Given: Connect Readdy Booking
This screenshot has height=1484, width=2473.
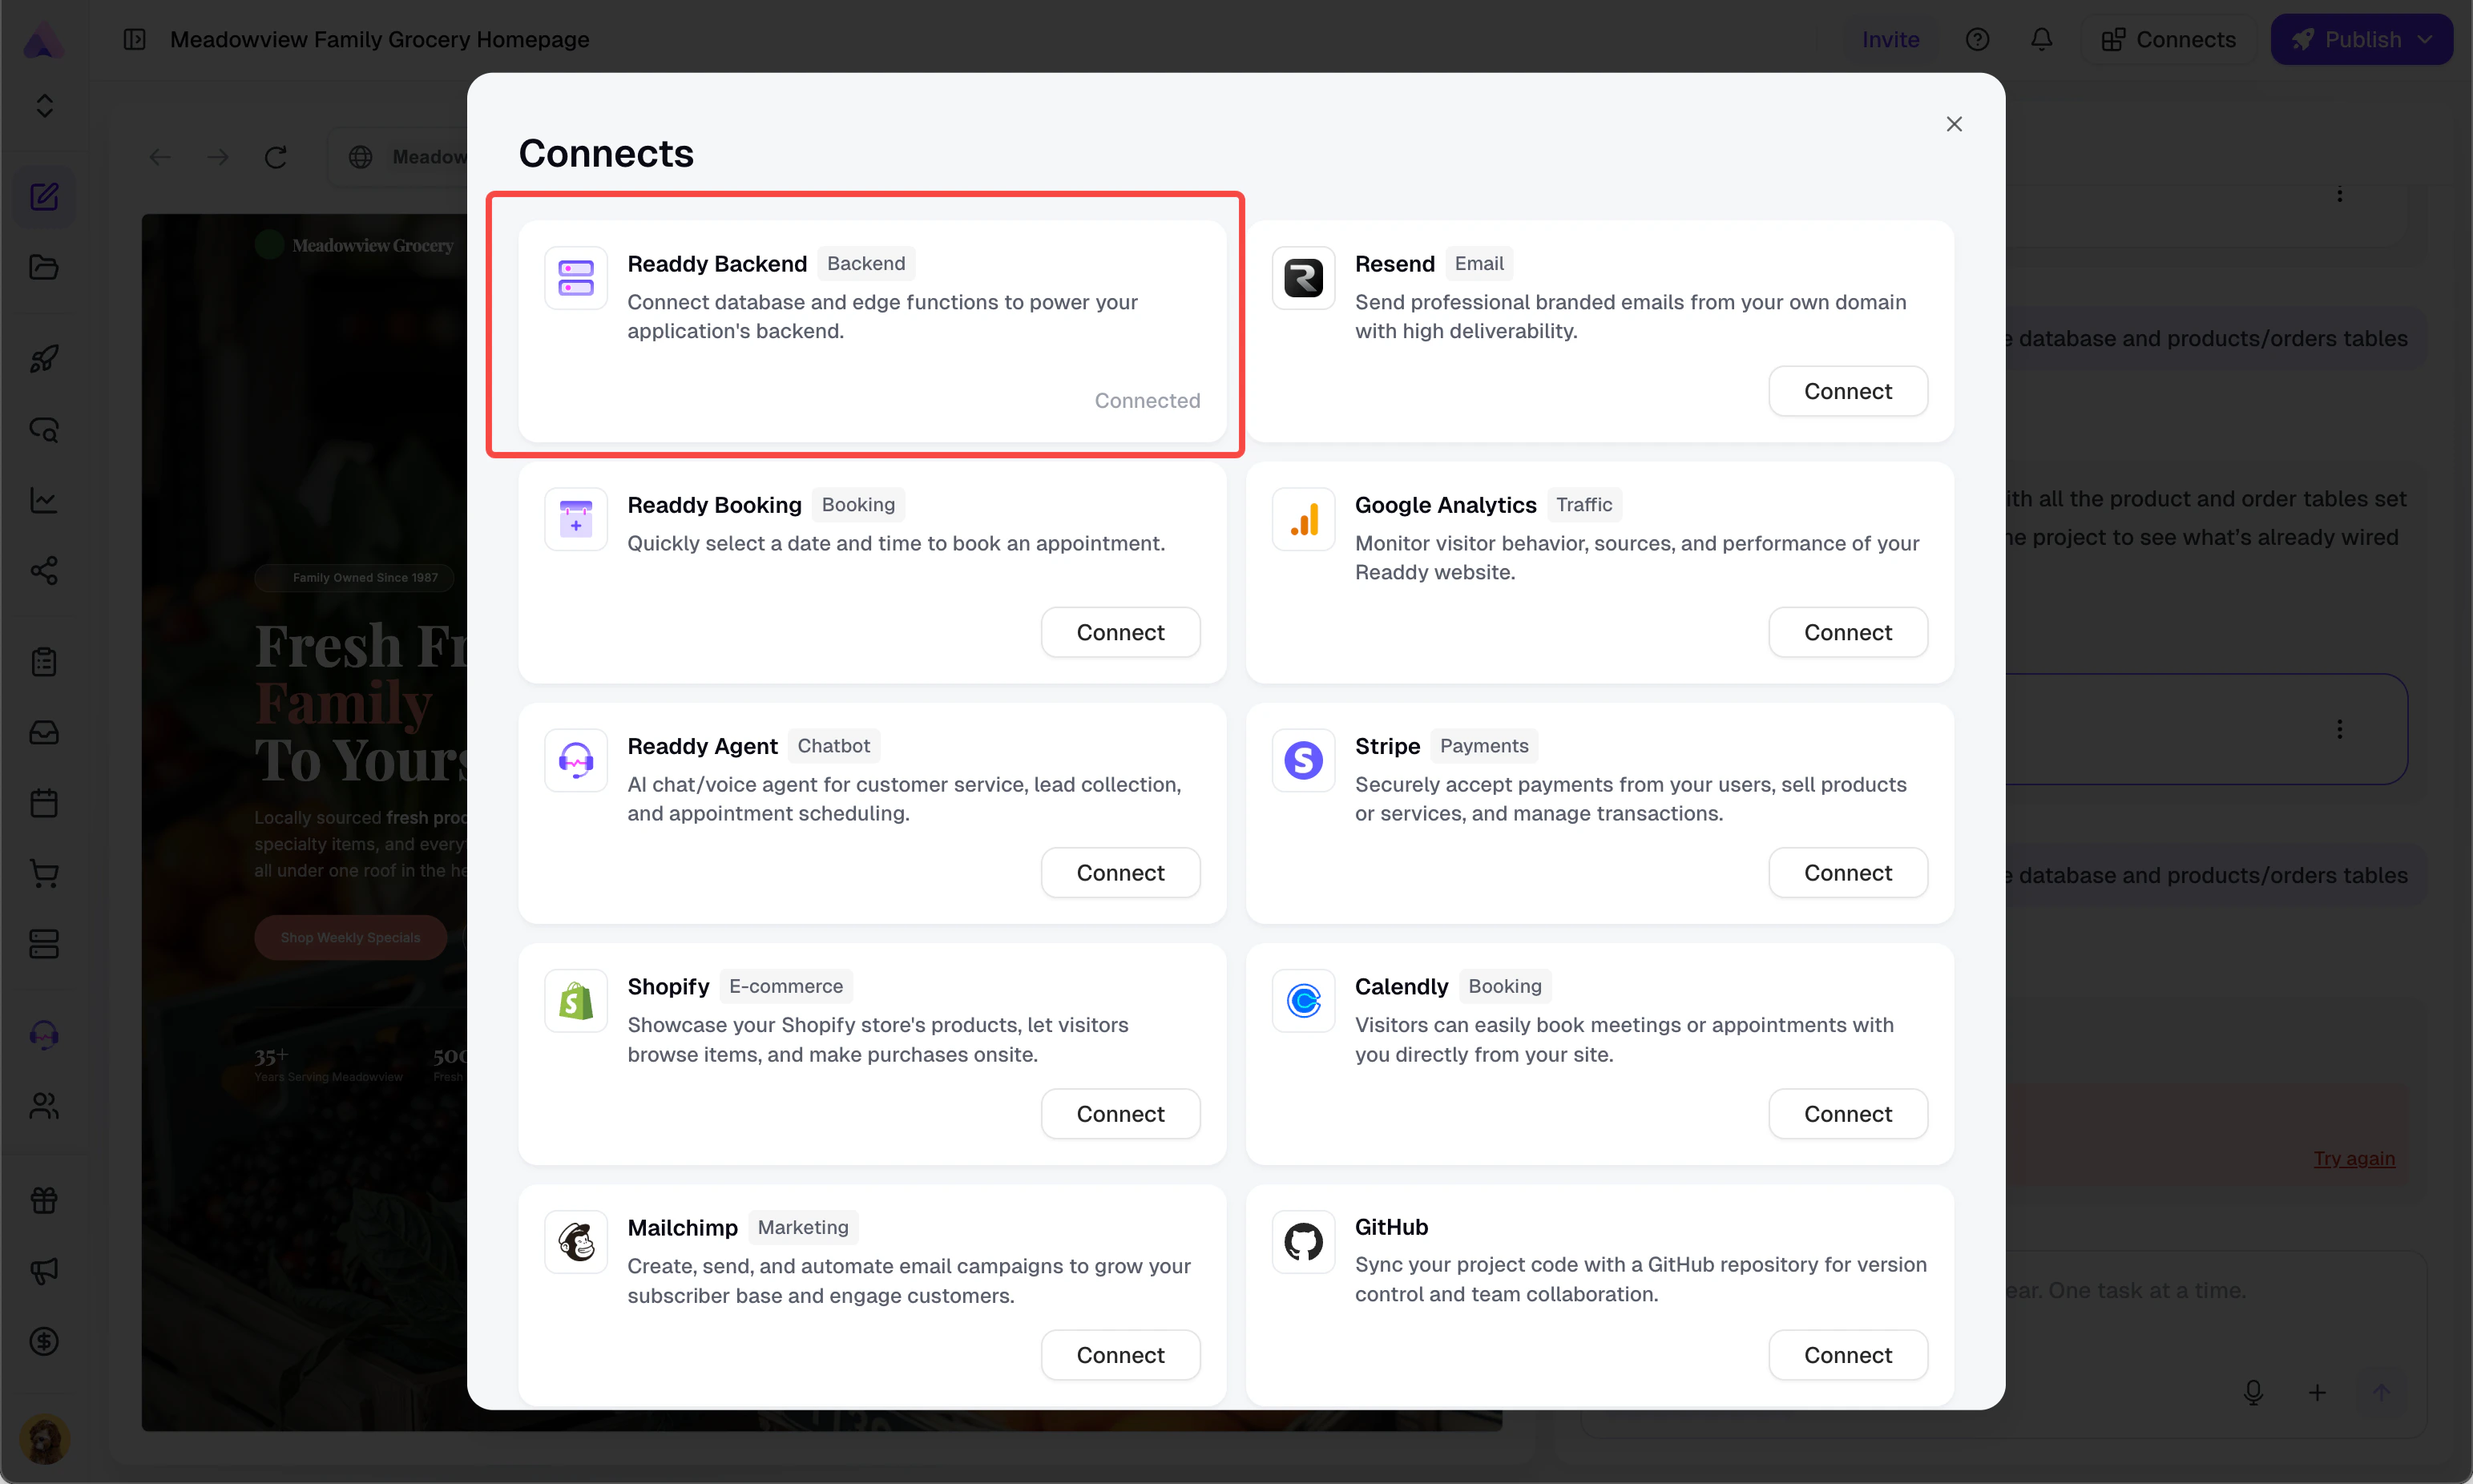Looking at the screenshot, I should point(1120,632).
